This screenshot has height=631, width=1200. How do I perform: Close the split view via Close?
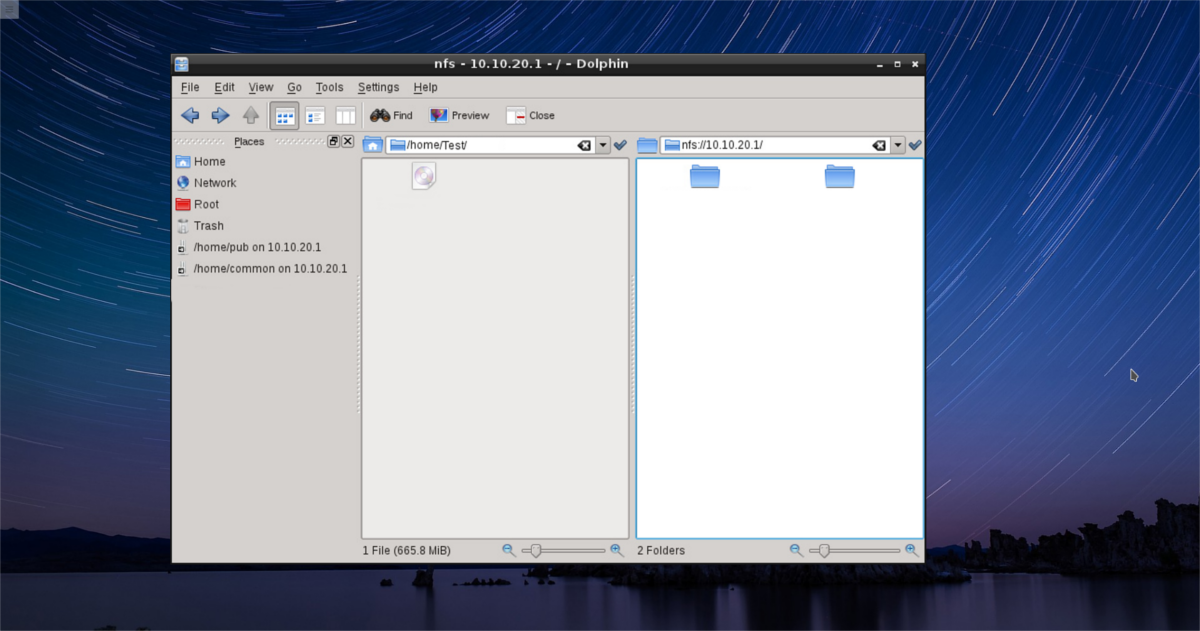tap(530, 115)
